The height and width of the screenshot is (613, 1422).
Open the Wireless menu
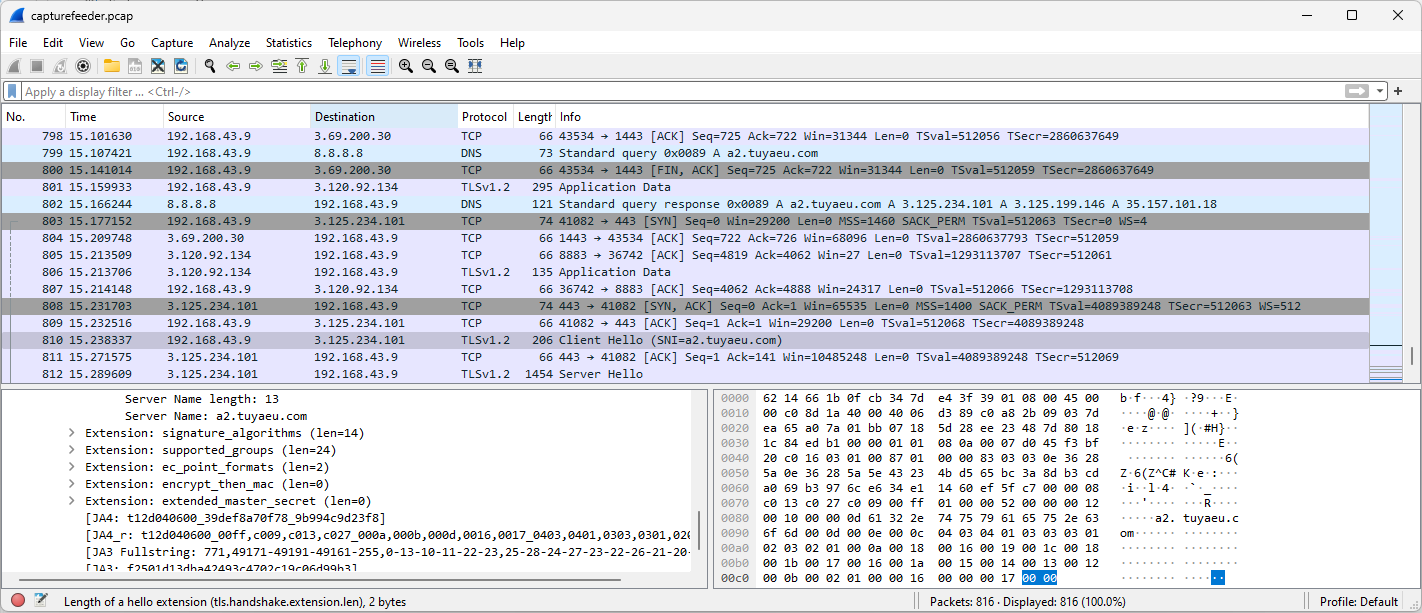pyautogui.click(x=419, y=43)
